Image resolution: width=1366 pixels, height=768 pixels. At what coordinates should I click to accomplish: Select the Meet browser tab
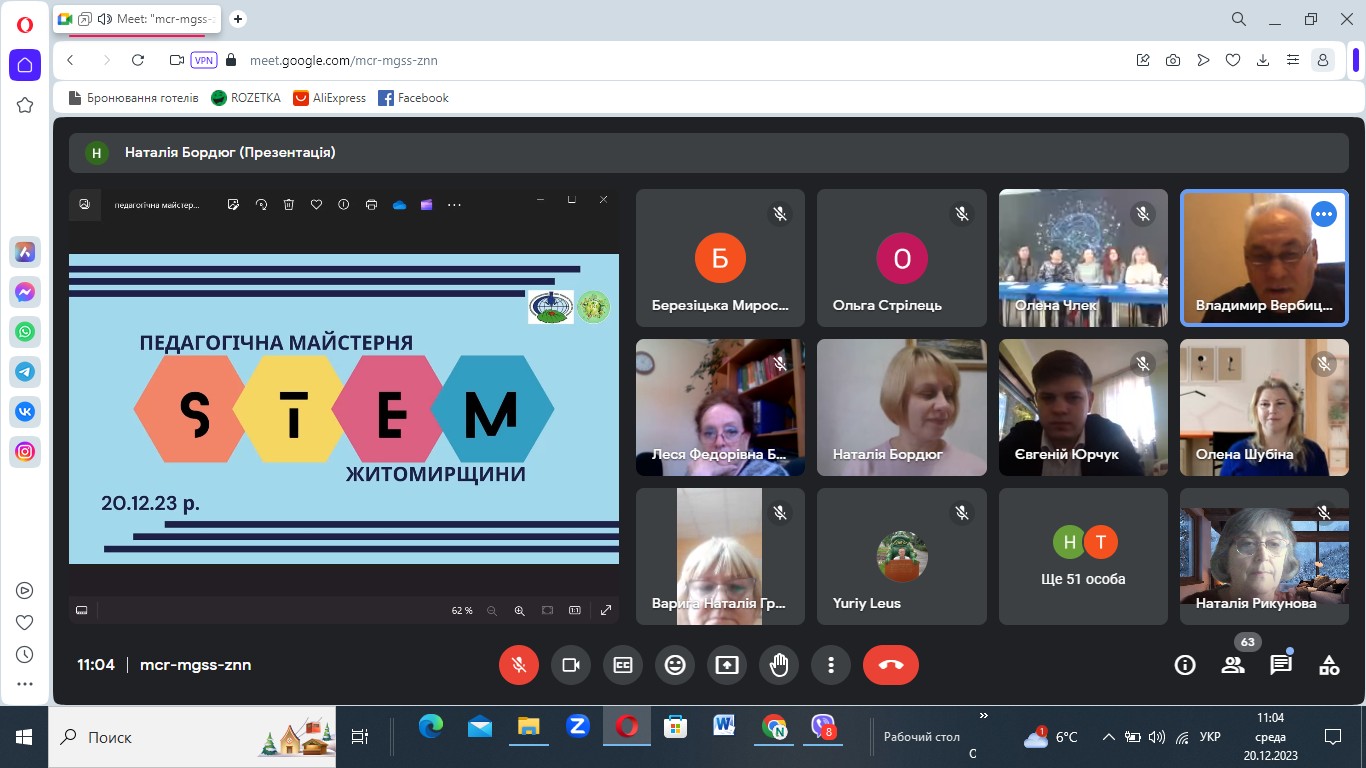pos(138,19)
